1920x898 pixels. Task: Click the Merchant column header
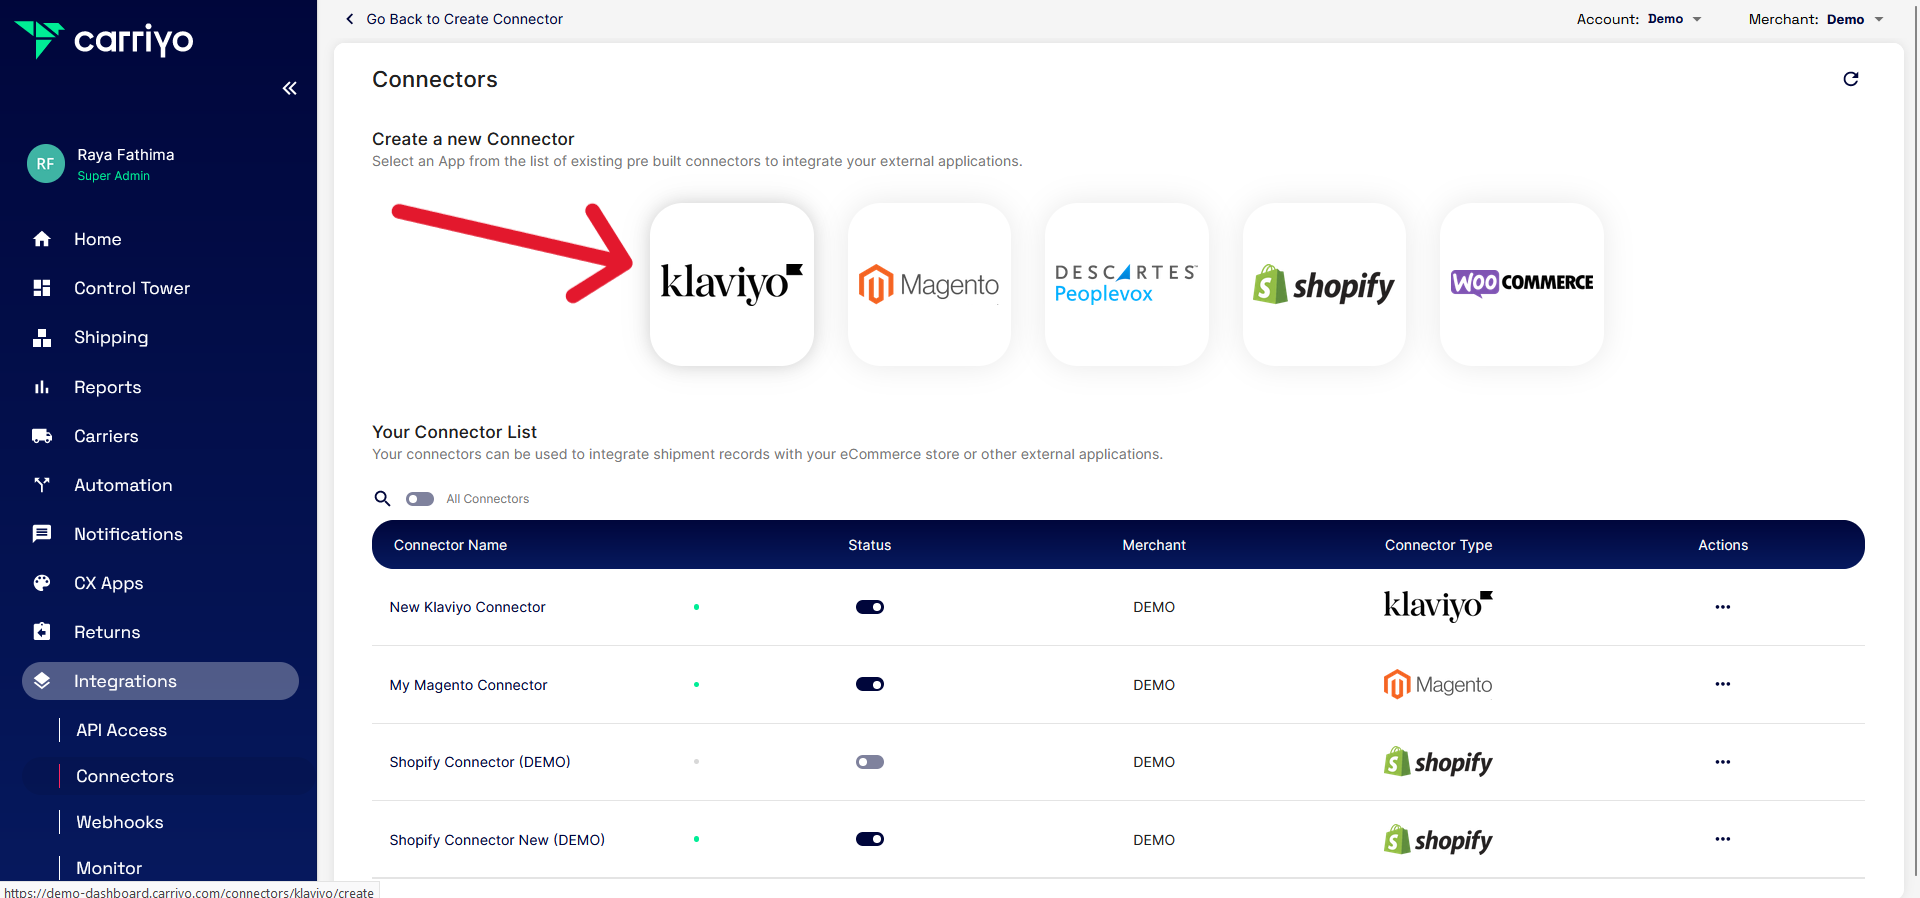1154,545
